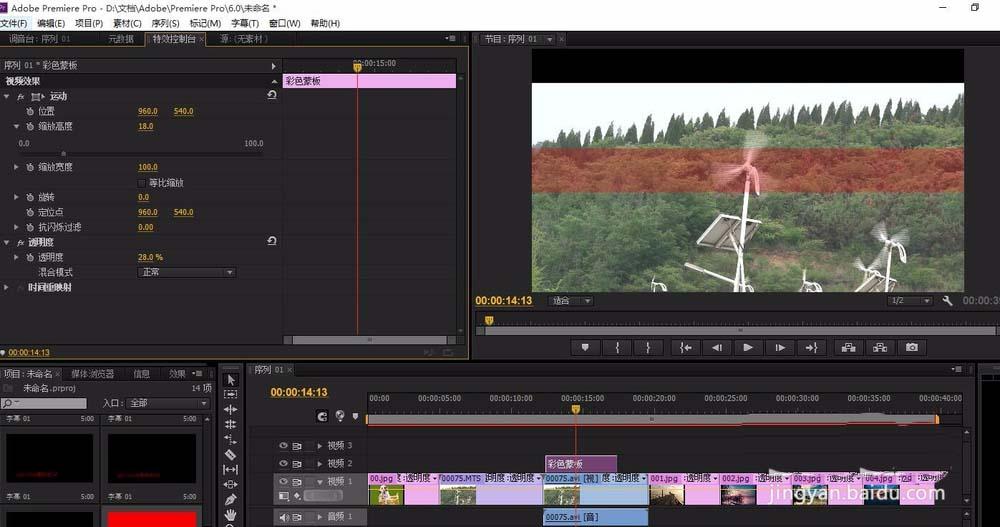
Task: Mute the 音频 1 track speaker icon
Action: click(x=283, y=517)
